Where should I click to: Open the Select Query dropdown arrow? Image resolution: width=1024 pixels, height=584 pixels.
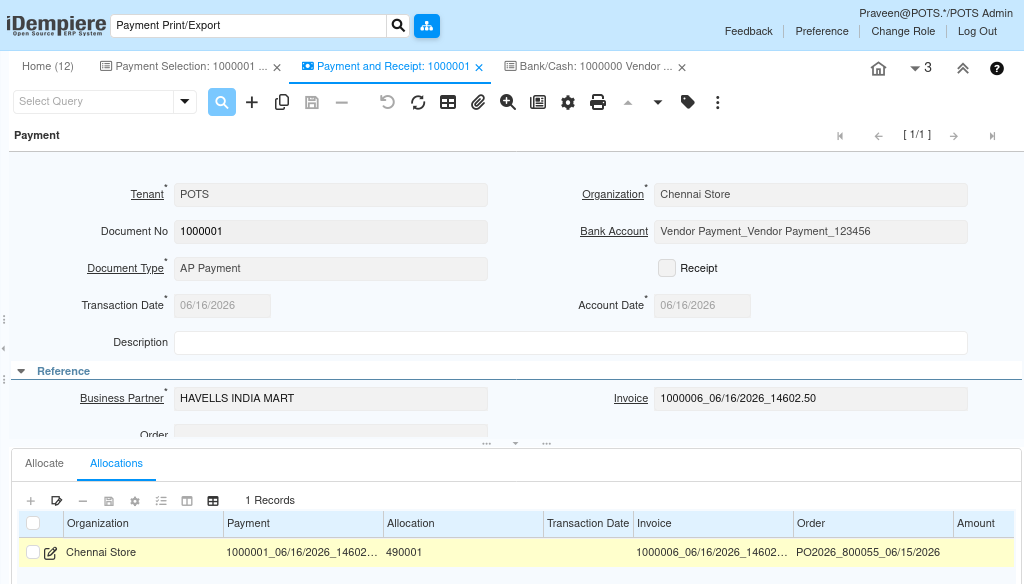coord(185,102)
